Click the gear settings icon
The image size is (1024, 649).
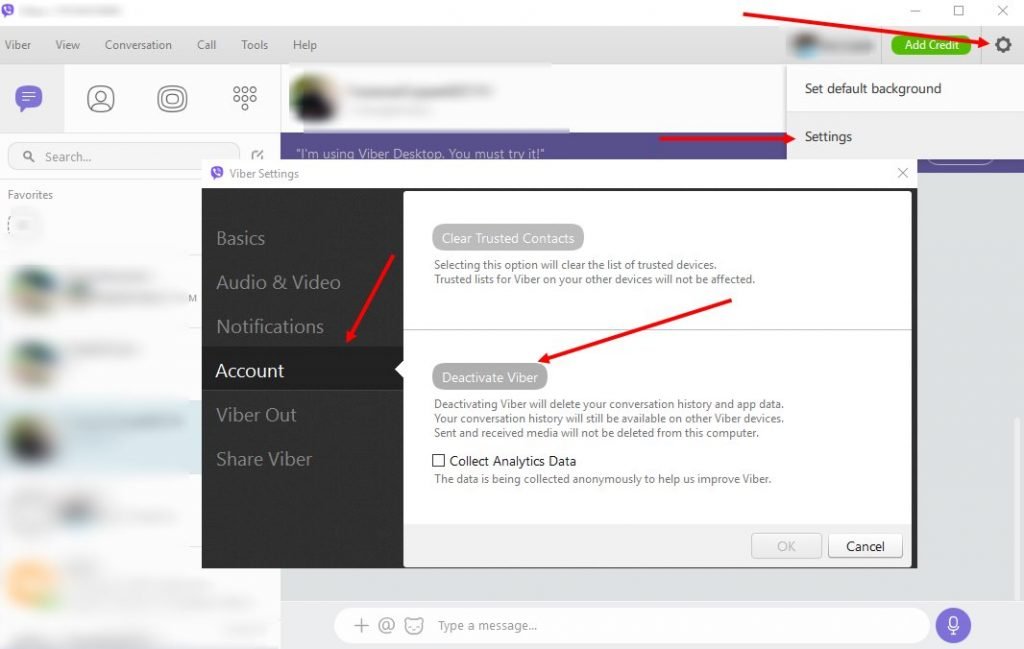[x=1003, y=45]
